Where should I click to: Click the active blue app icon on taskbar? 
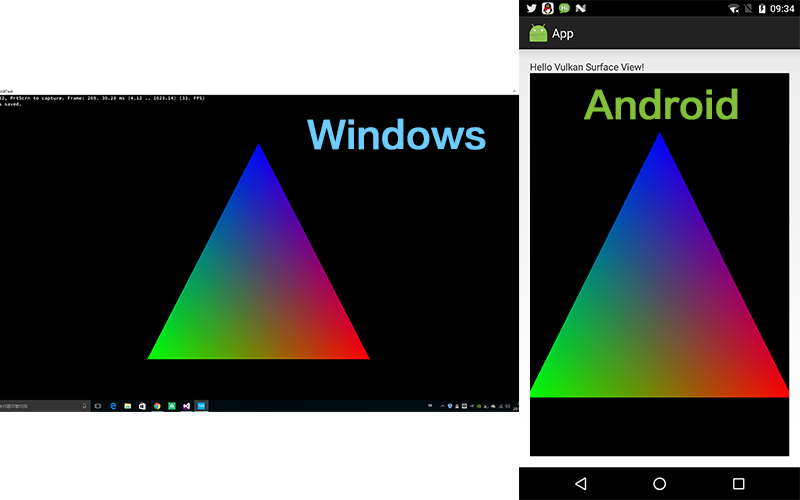tap(202, 406)
